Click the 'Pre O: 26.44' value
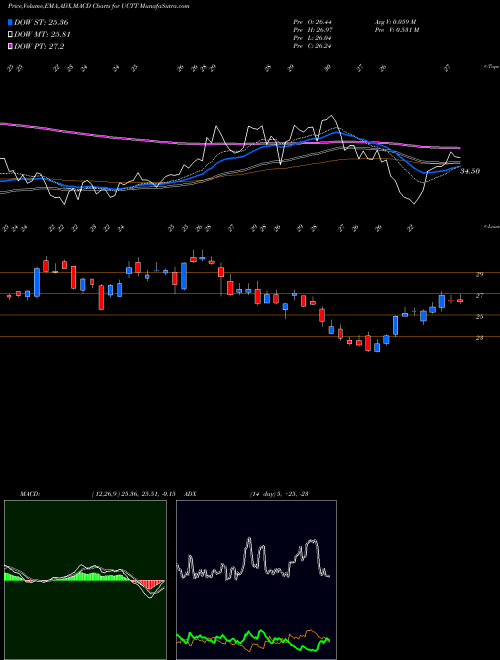 [313, 22]
